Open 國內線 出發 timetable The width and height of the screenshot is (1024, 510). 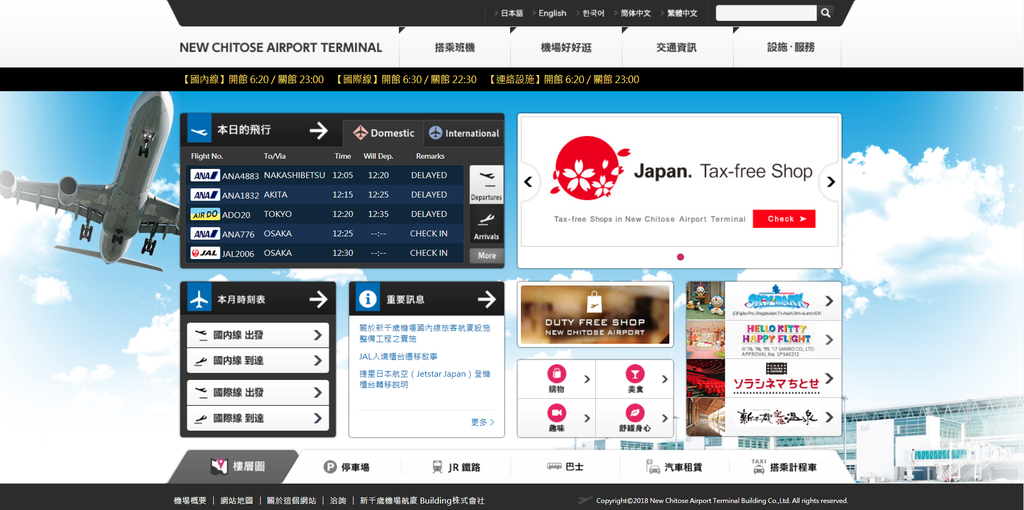(x=258, y=335)
